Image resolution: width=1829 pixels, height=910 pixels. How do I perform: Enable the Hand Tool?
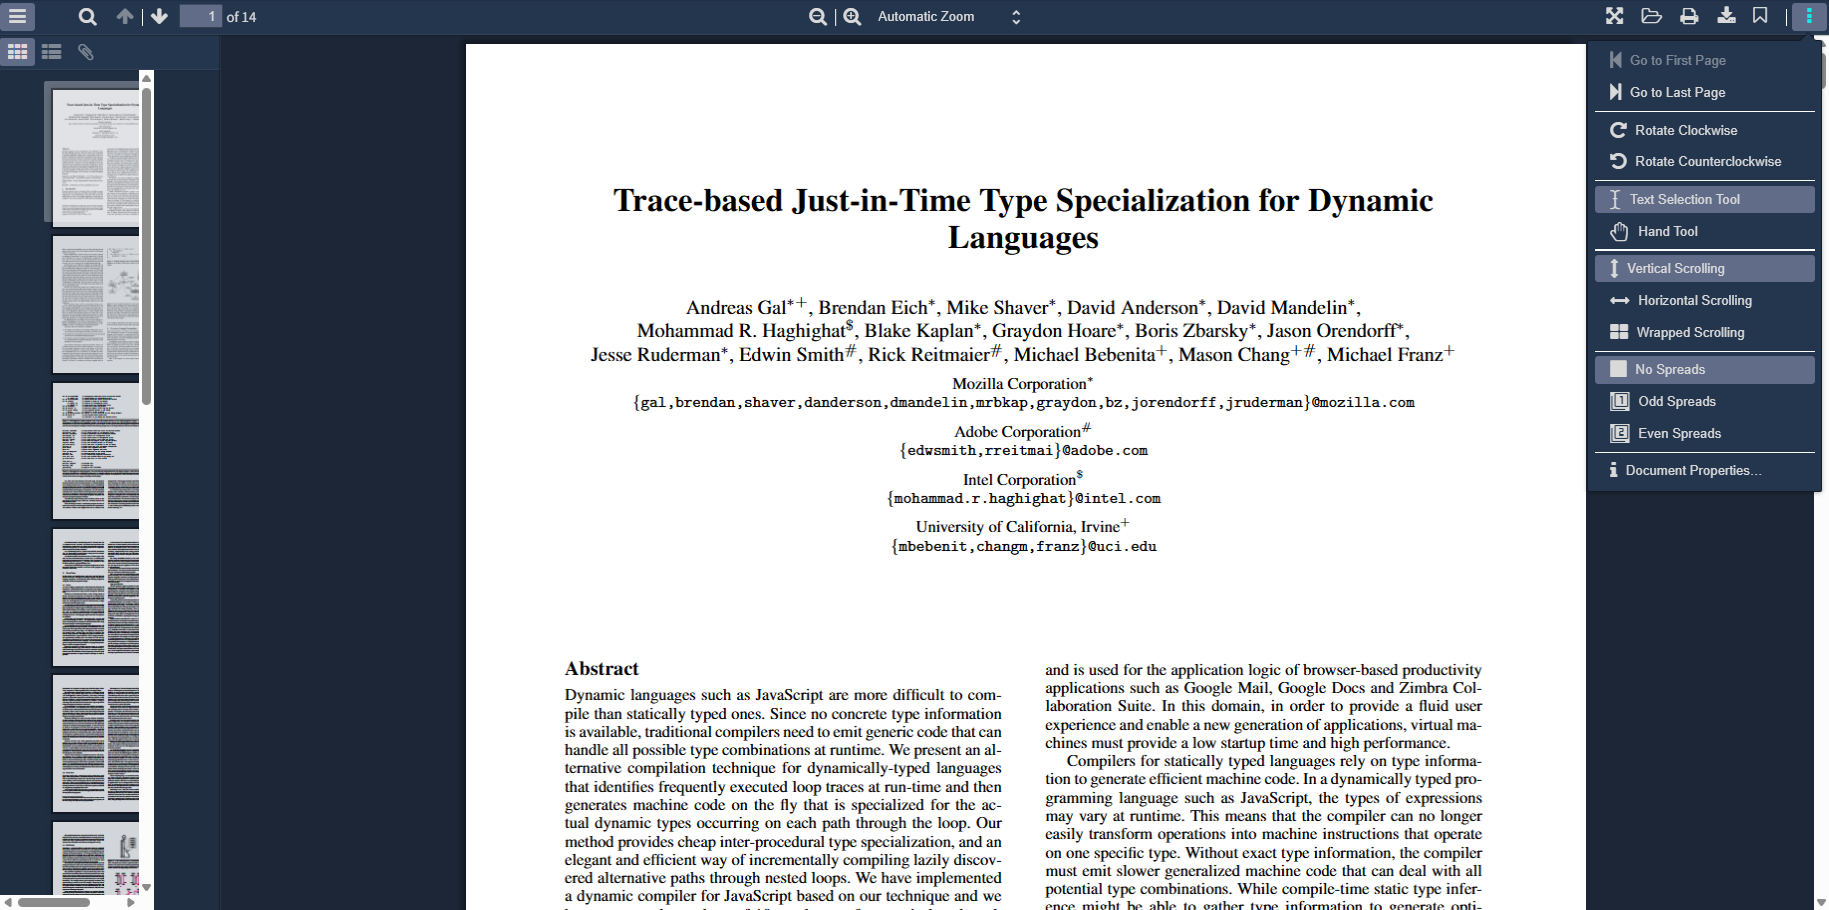point(1704,231)
